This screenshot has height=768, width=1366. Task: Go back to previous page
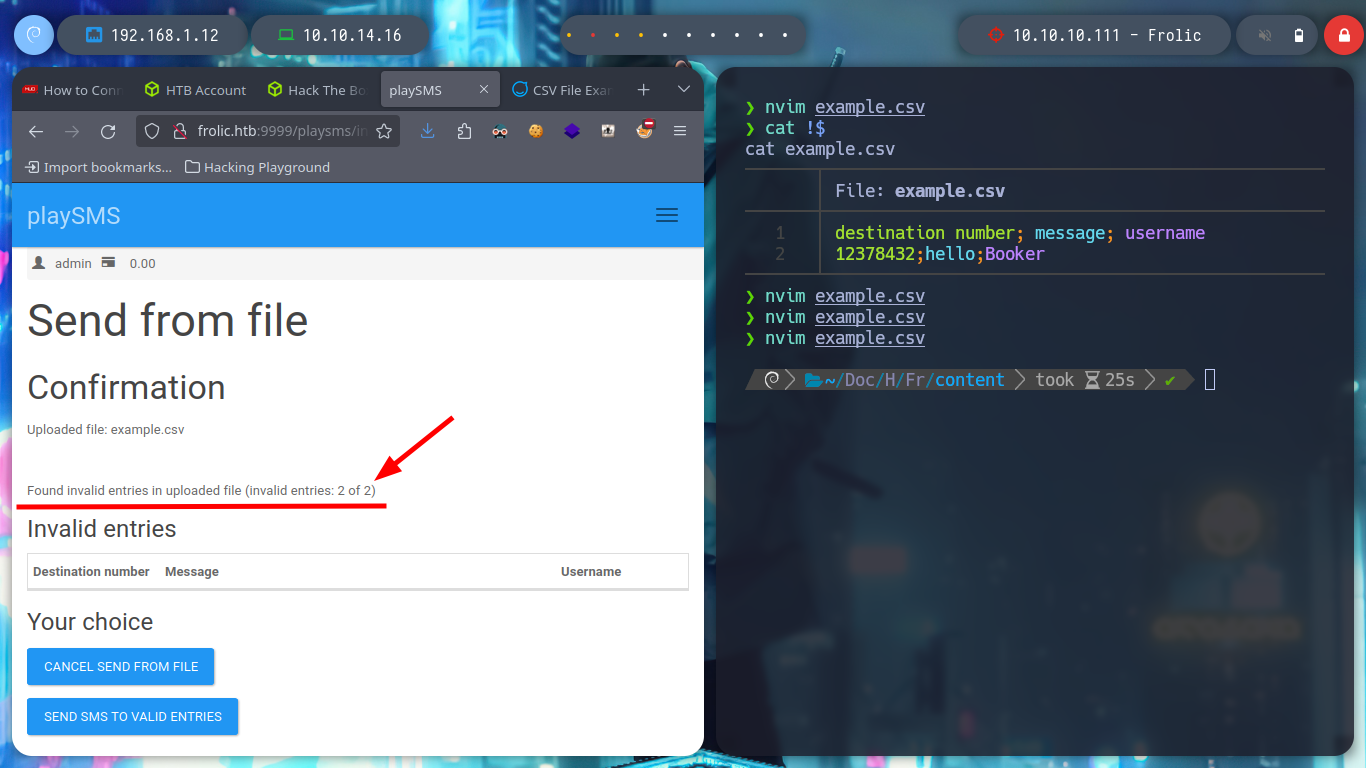click(36, 131)
